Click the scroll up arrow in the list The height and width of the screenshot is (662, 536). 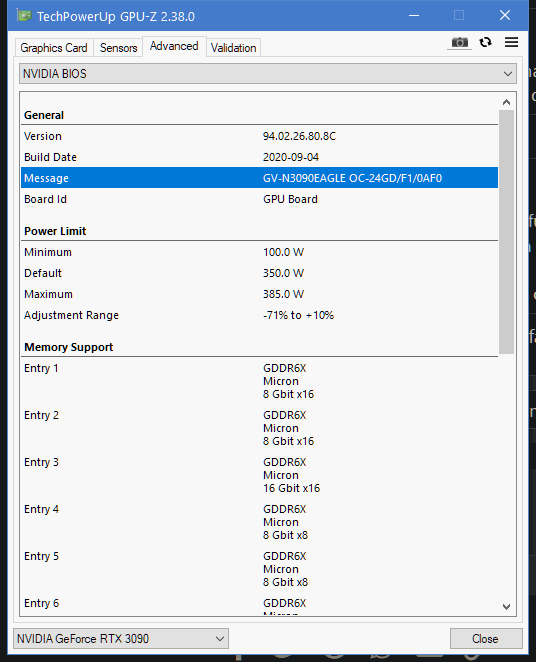click(x=506, y=102)
